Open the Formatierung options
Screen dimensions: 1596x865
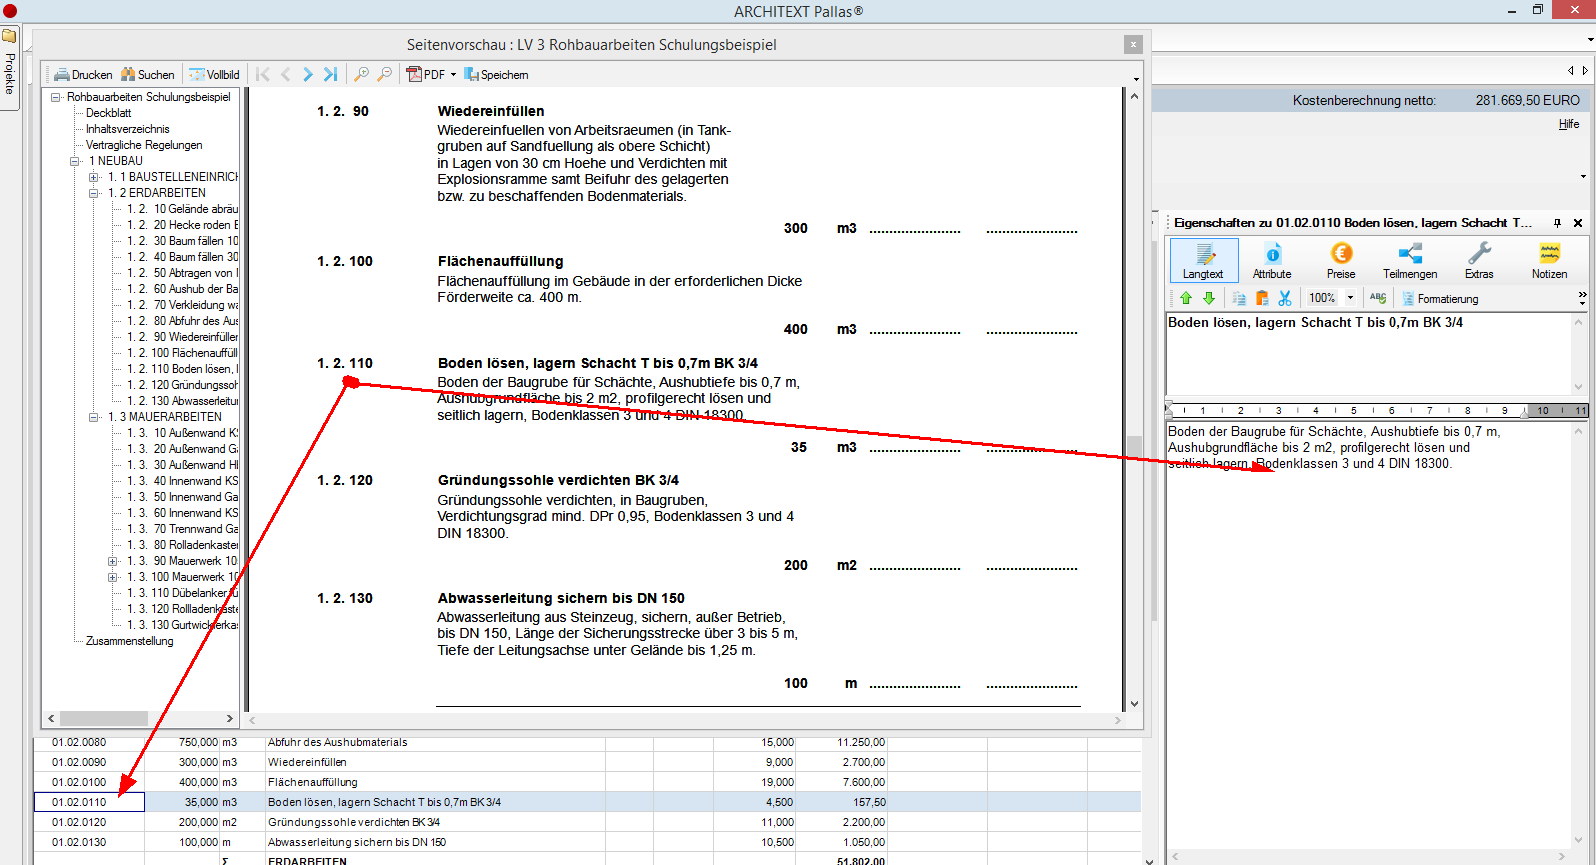[x=1440, y=298]
